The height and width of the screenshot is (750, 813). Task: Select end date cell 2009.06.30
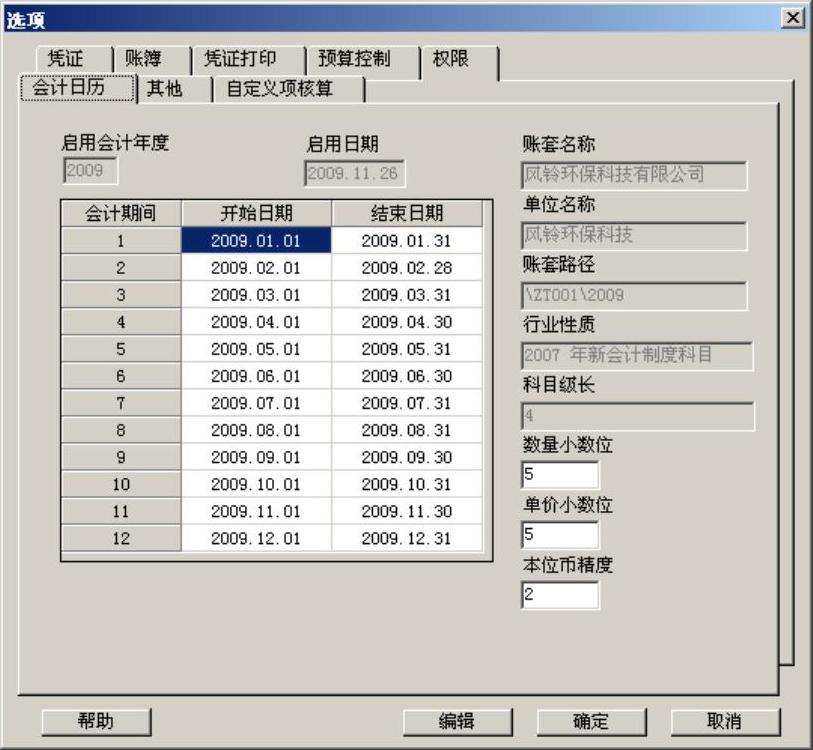pyautogui.click(x=407, y=376)
